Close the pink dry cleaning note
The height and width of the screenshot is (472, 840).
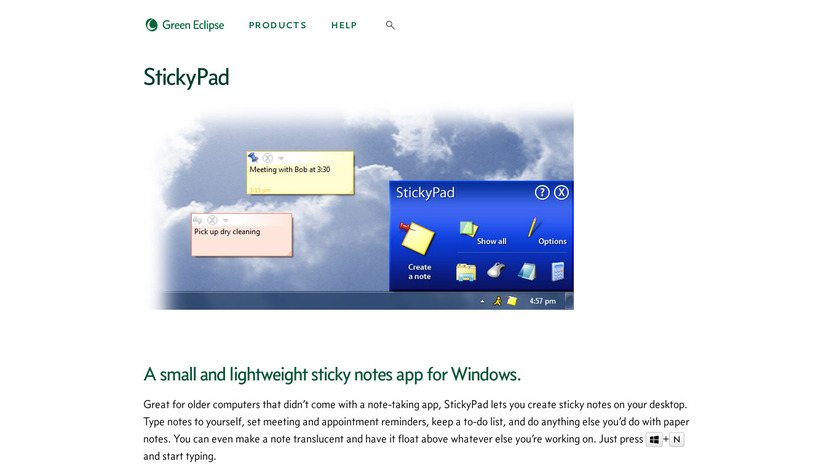click(x=212, y=220)
